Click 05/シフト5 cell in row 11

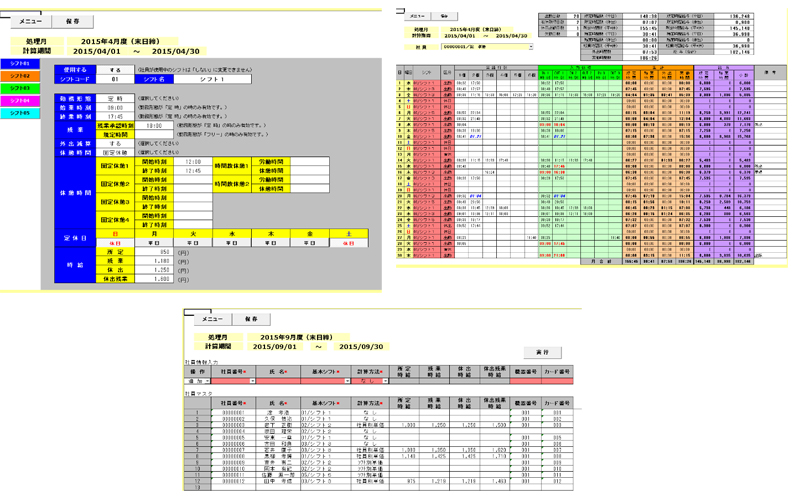click(x=326, y=475)
